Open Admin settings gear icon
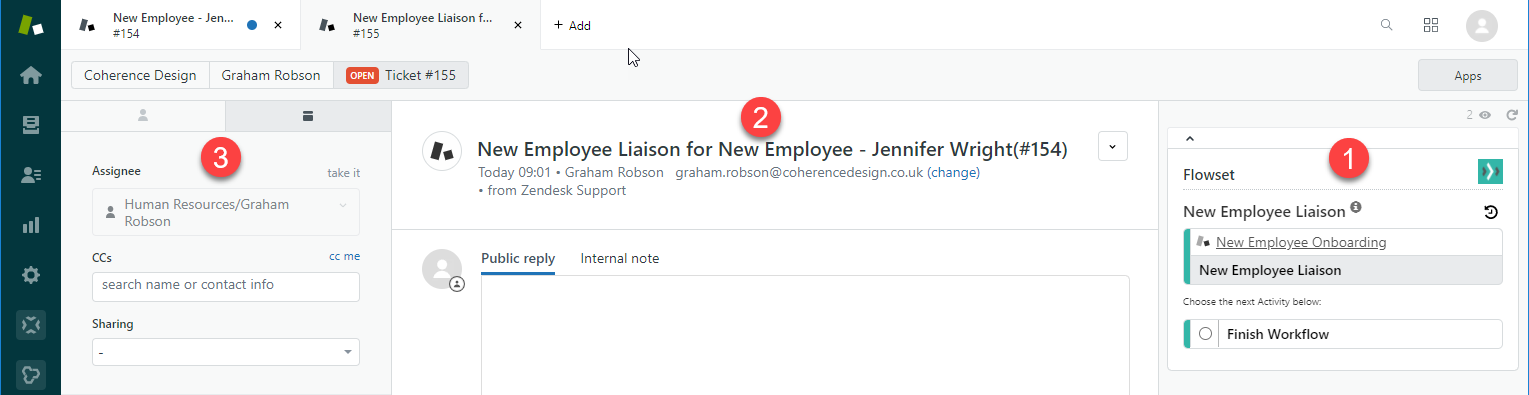Screen dimensions: 1529x395 [31, 275]
